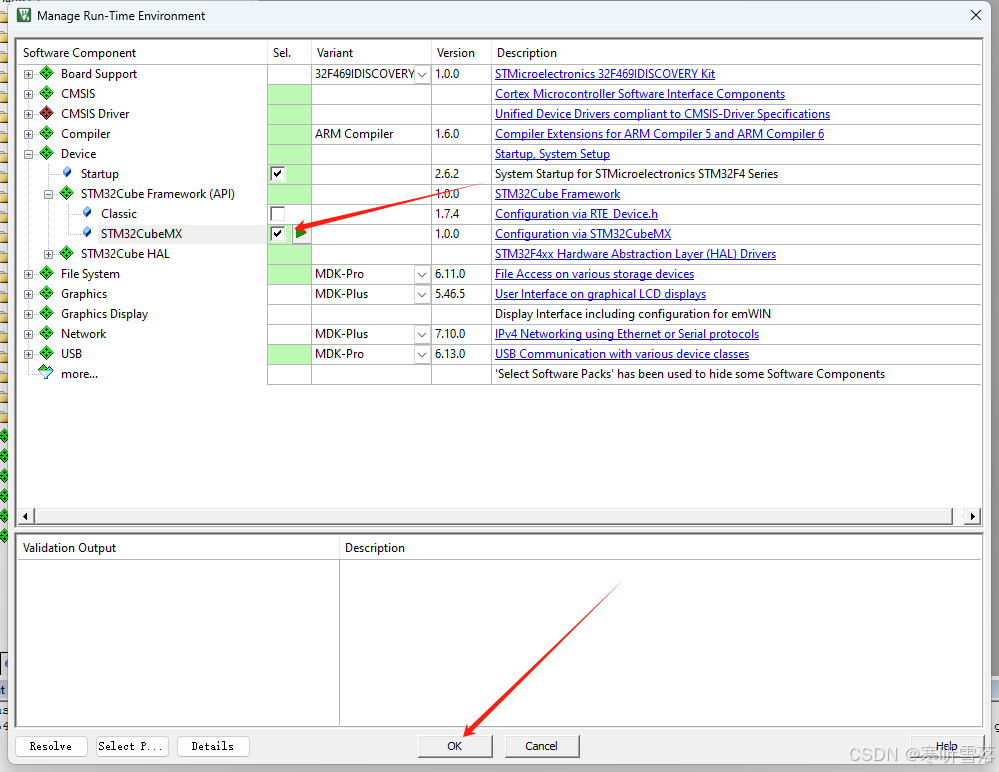Click the Cancel button
The image size is (999, 772).
point(542,746)
